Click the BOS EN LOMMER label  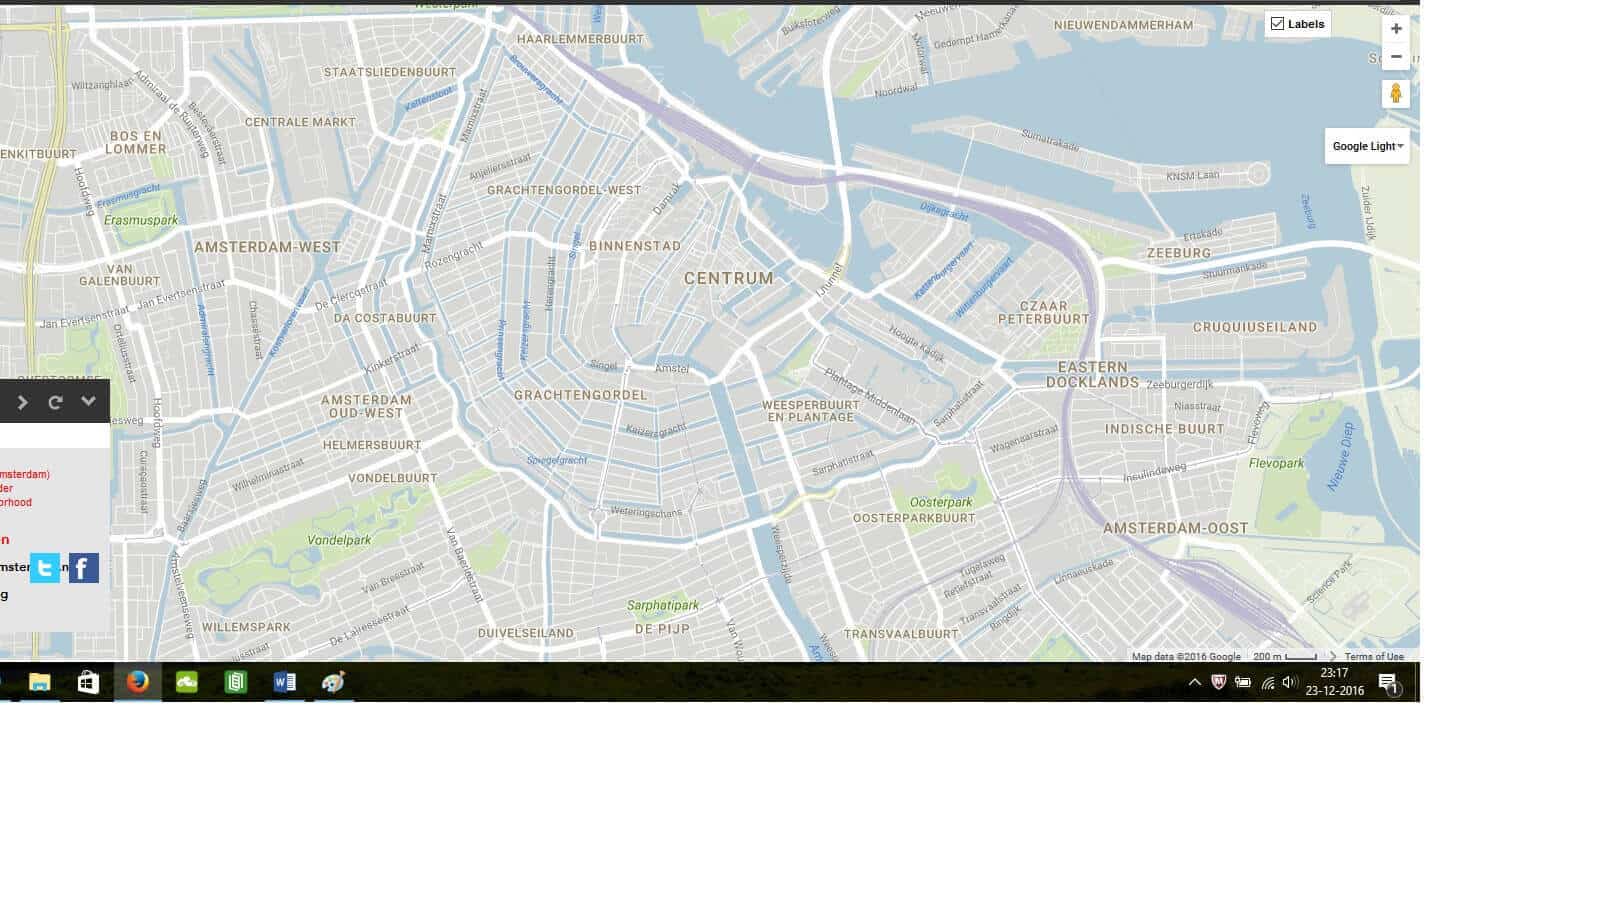[137, 143]
